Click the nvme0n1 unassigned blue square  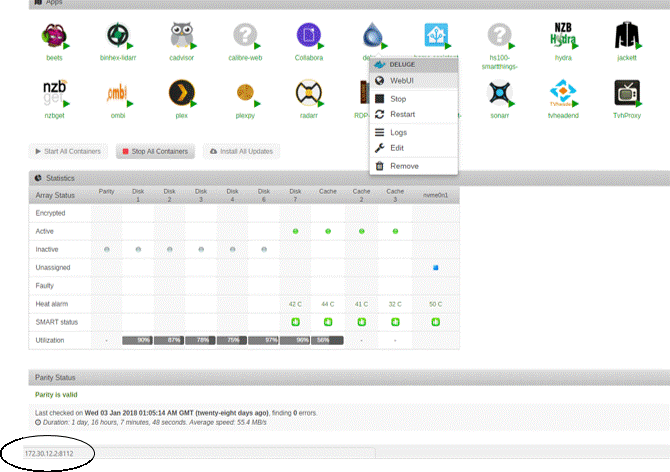coord(435,268)
